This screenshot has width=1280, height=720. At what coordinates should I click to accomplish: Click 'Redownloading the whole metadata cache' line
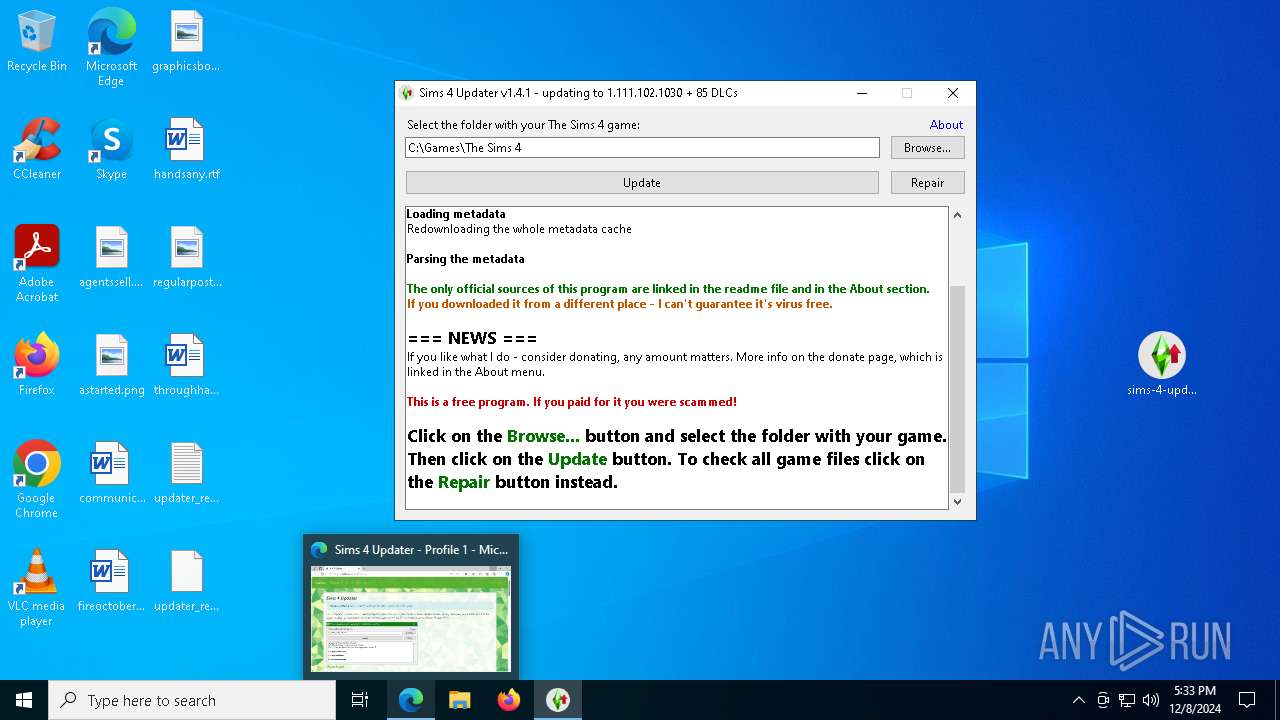519,229
